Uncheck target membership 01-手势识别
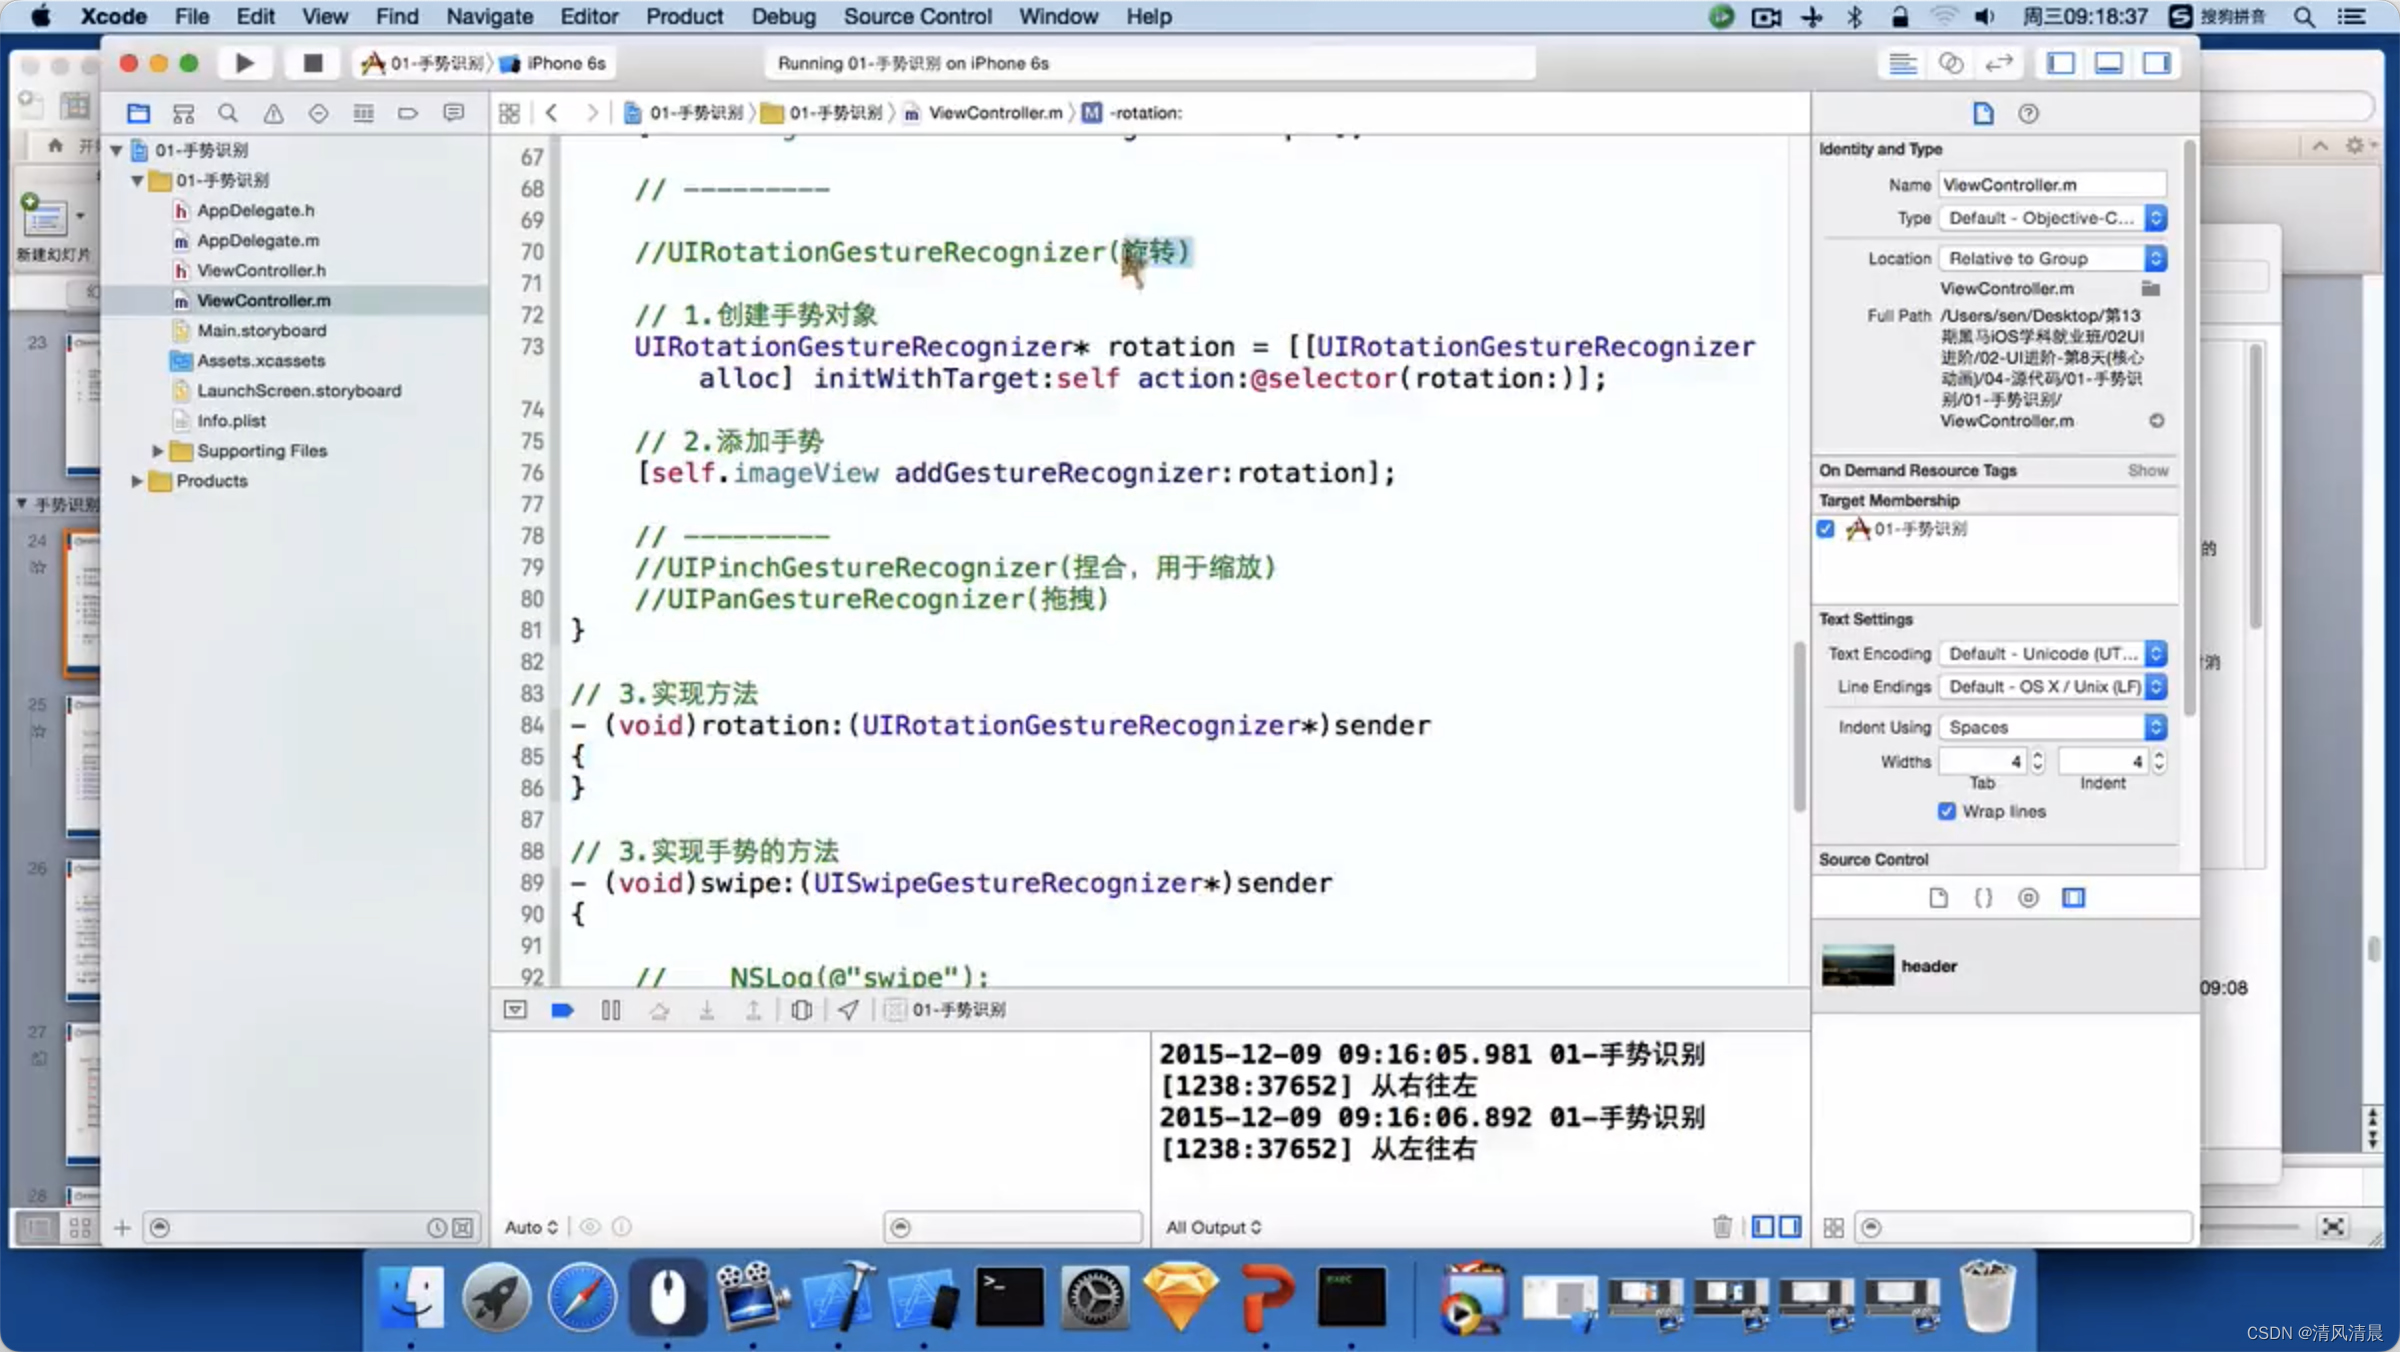Viewport: 2400px width, 1352px height. click(1826, 529)
